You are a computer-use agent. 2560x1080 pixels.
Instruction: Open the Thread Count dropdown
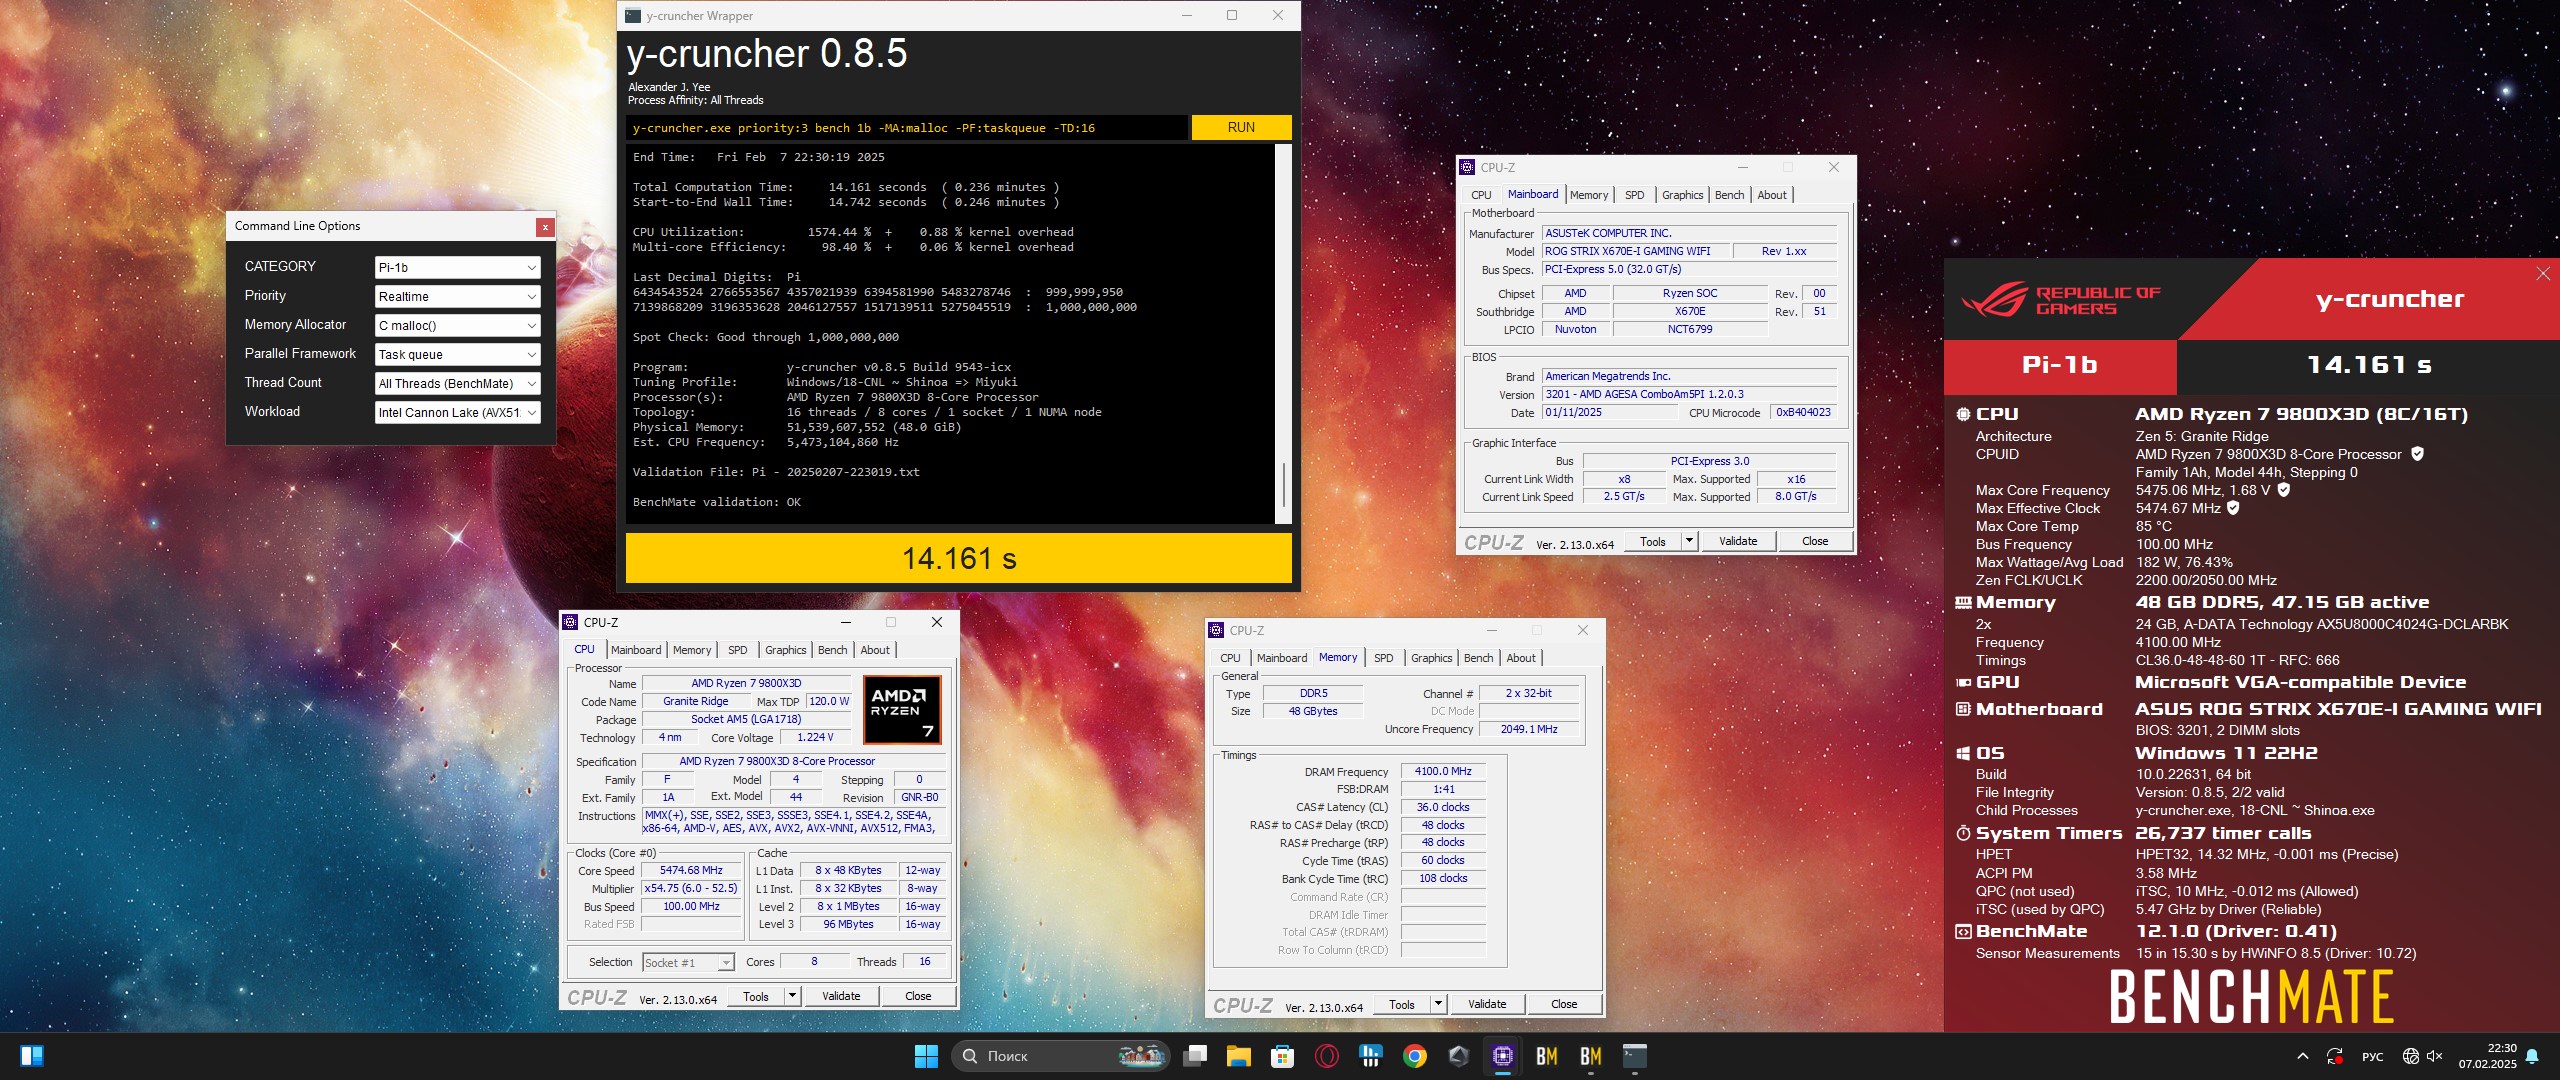[x=458, y=383]
